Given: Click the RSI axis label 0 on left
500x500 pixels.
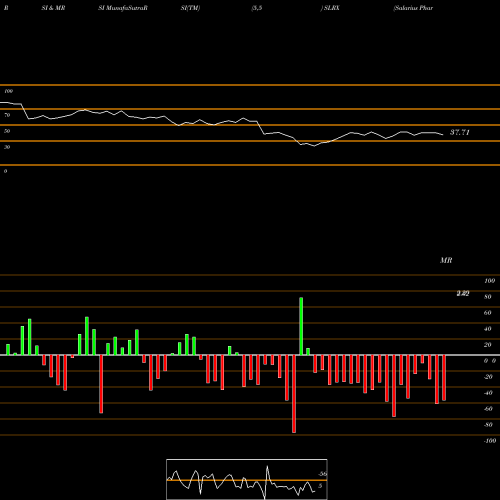Looking at the screenshot, I should click(5, 171).
